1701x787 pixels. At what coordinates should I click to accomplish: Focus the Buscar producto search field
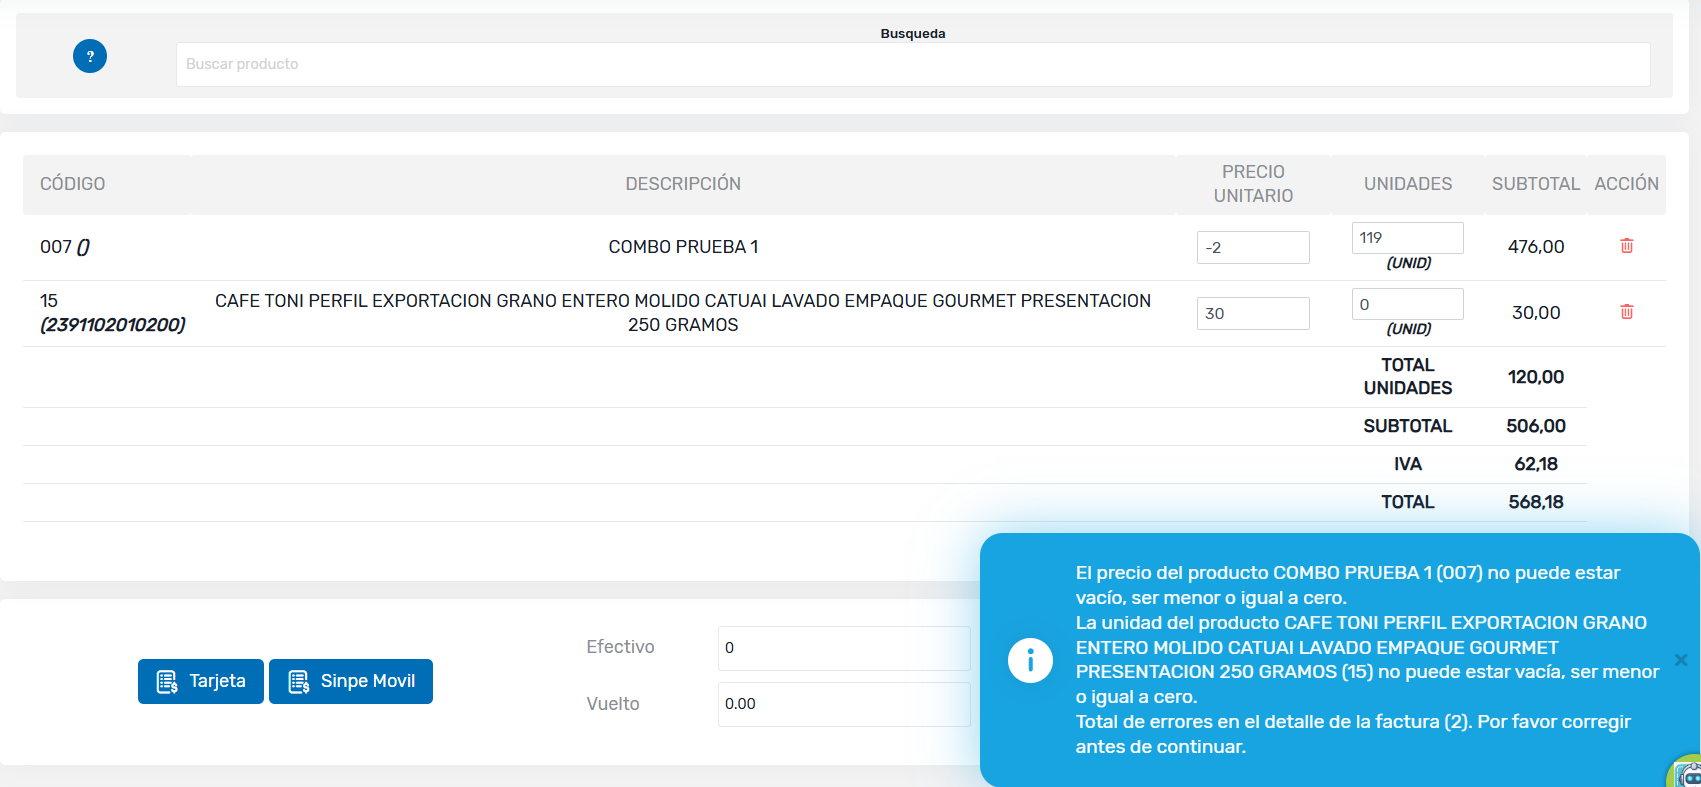pos(912,64)
